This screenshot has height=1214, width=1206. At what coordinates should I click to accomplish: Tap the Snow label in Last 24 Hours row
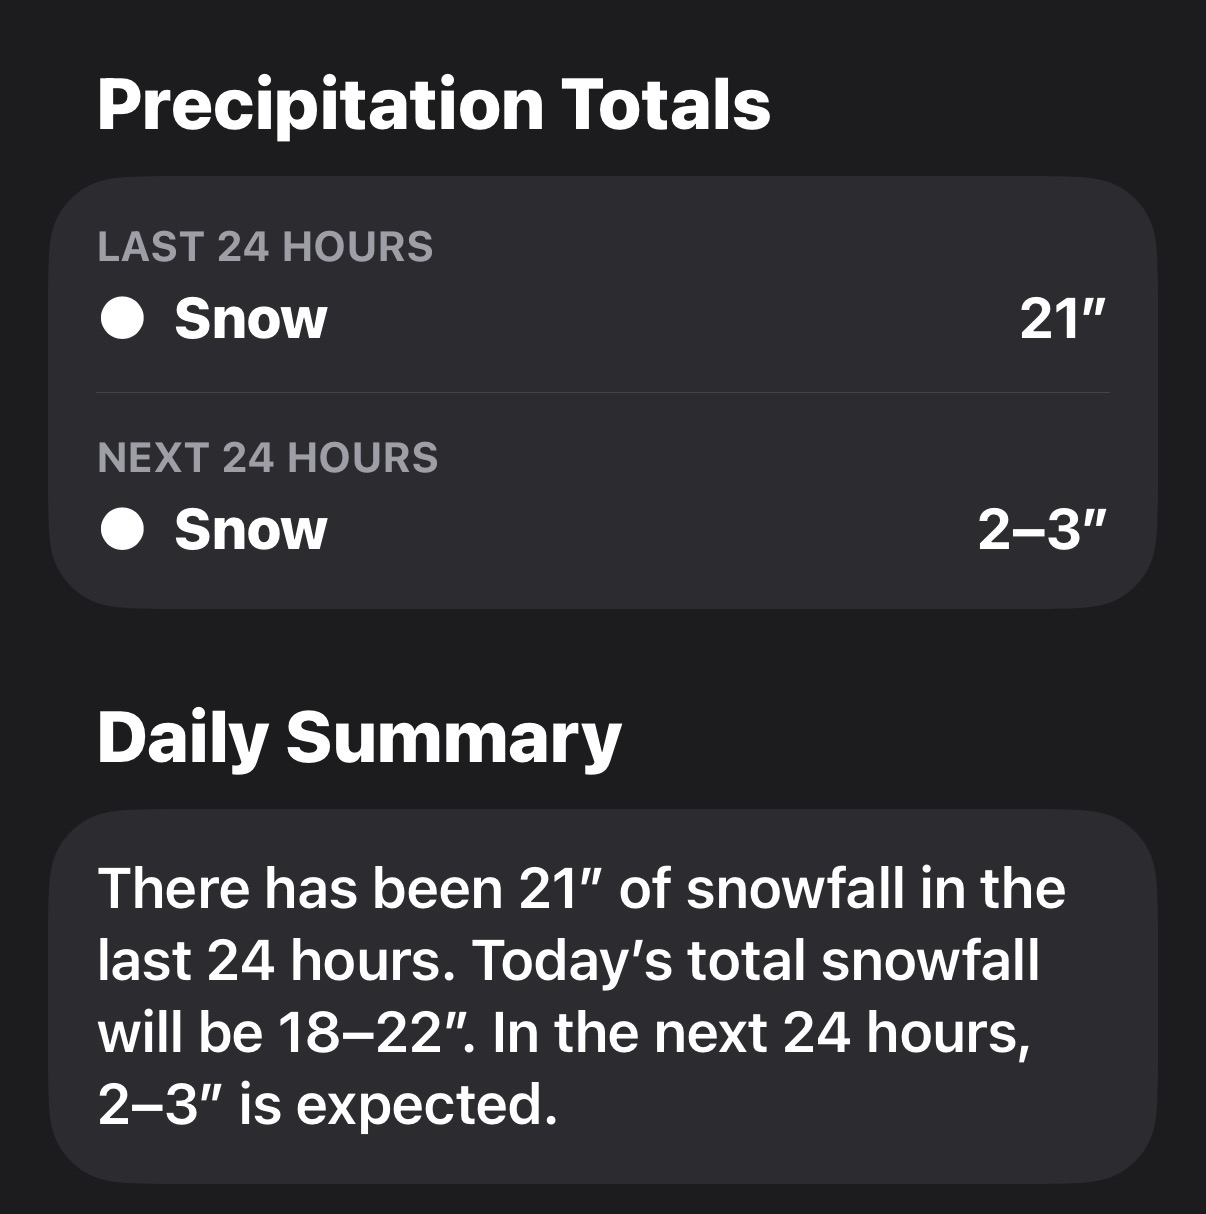[250, 319]
